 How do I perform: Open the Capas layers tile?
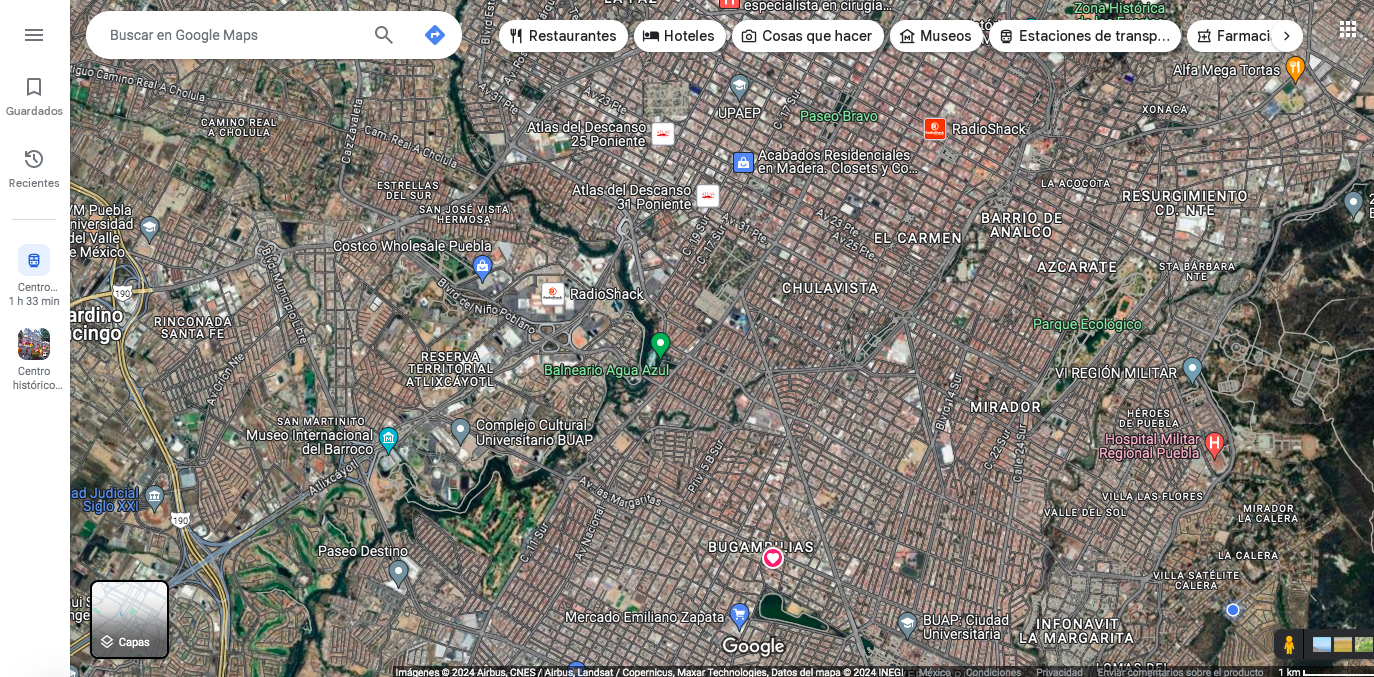(x=130, y=620)
